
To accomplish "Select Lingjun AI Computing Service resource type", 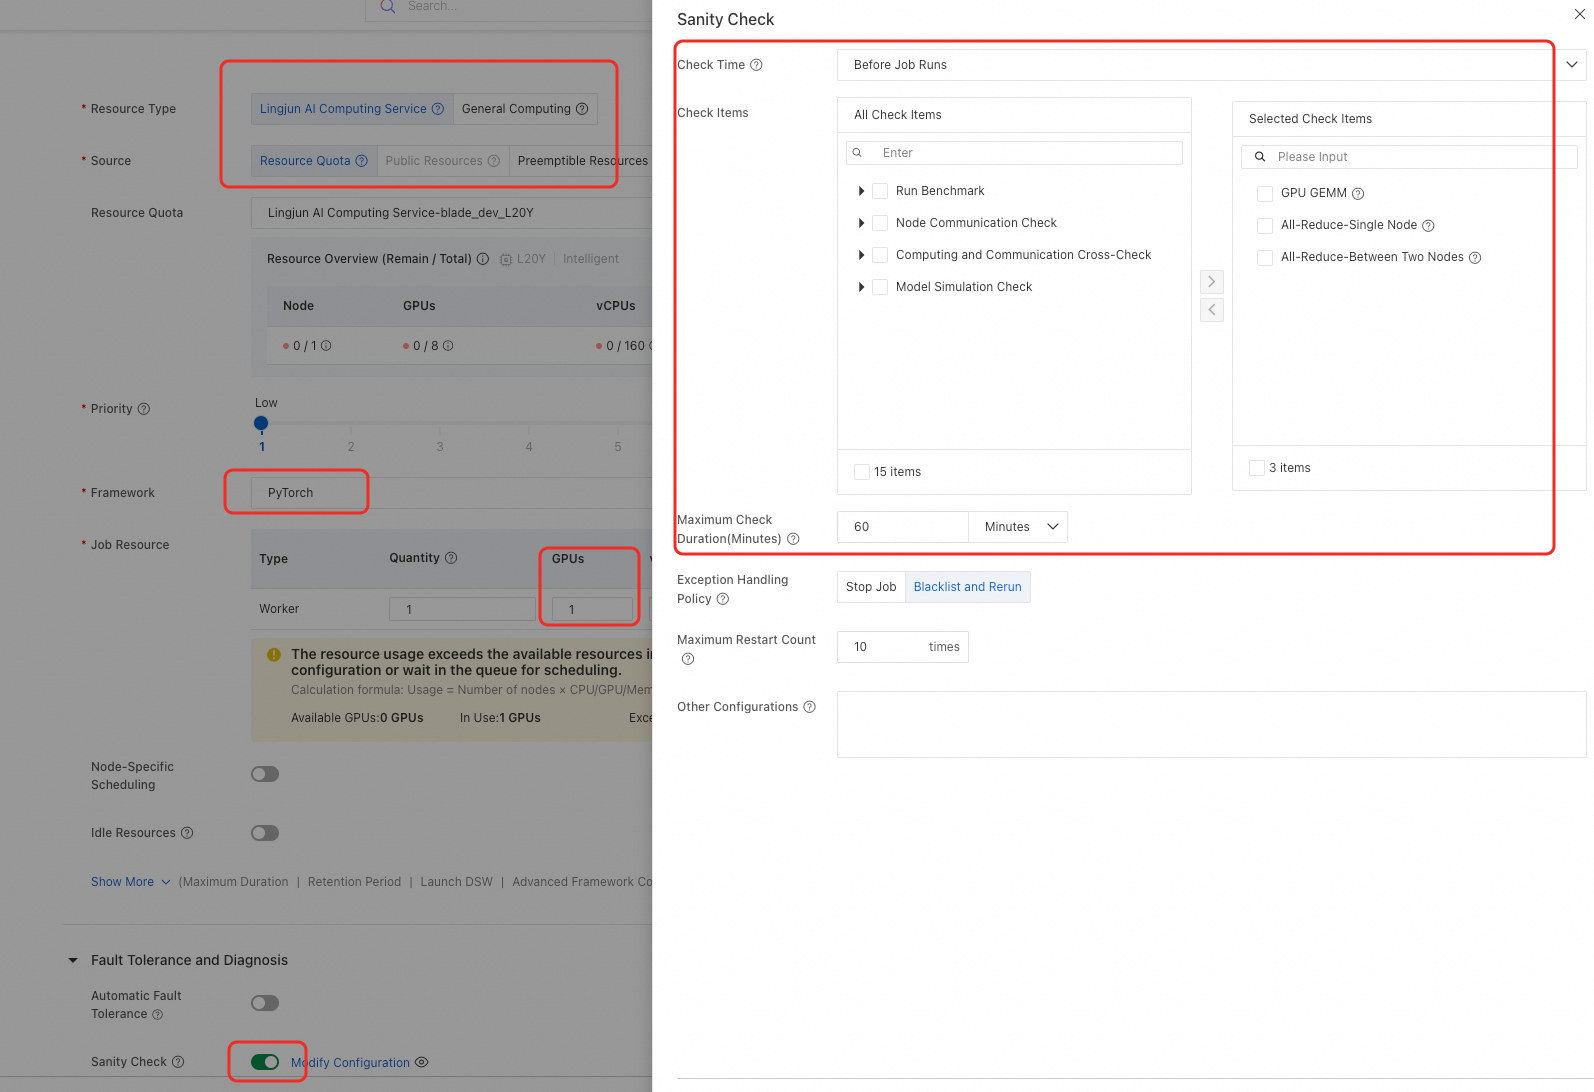I will pyautogui.click(x=352, y=109).
